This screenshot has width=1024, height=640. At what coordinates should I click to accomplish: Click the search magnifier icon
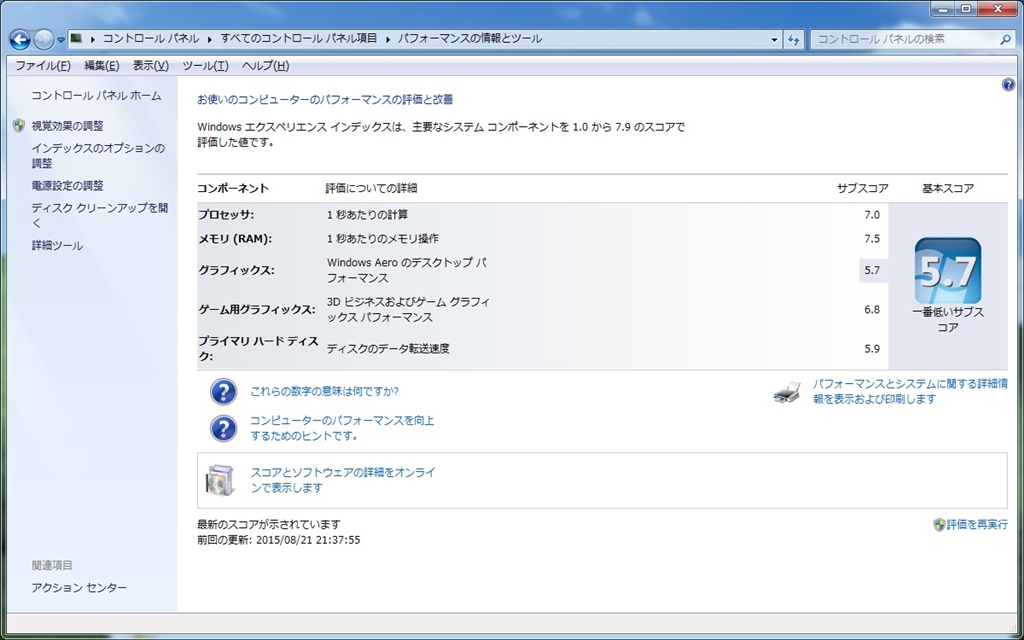pyautogui.click(x=1006, y=39)
